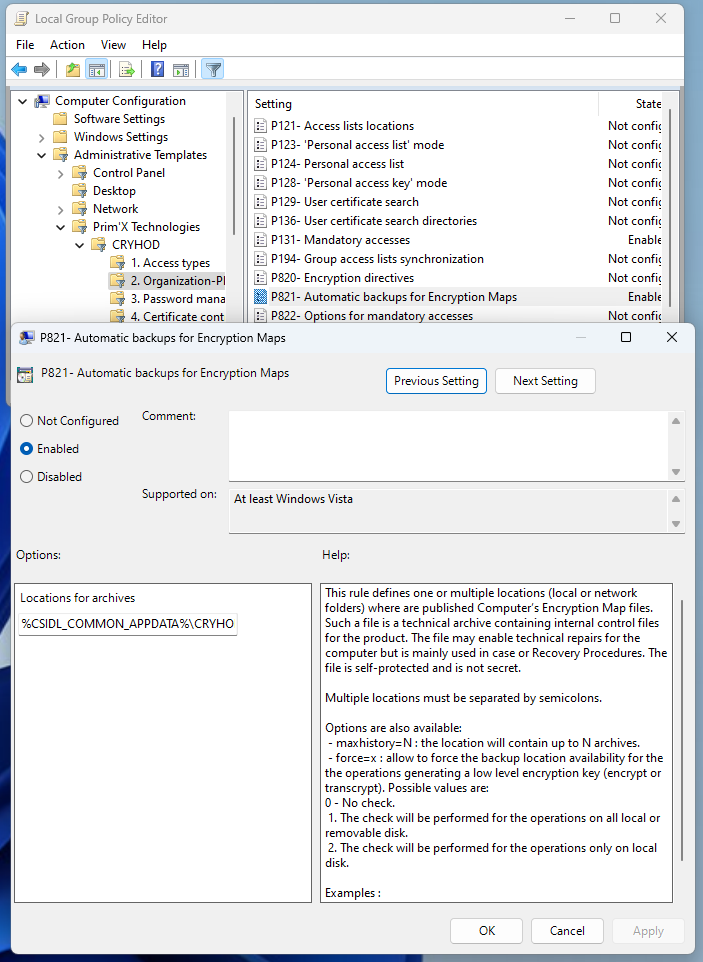Click the Back arrow in the toolbar
This screenshot has width=703, height=962.
[x=19, y=69]
